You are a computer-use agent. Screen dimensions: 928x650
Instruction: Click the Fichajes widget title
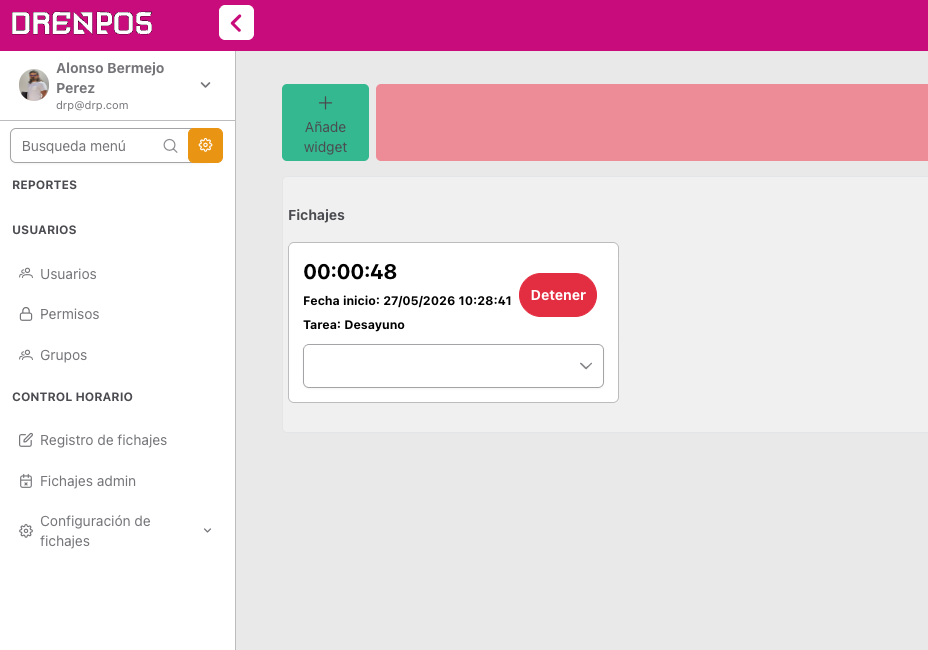(x=316, y=215)
